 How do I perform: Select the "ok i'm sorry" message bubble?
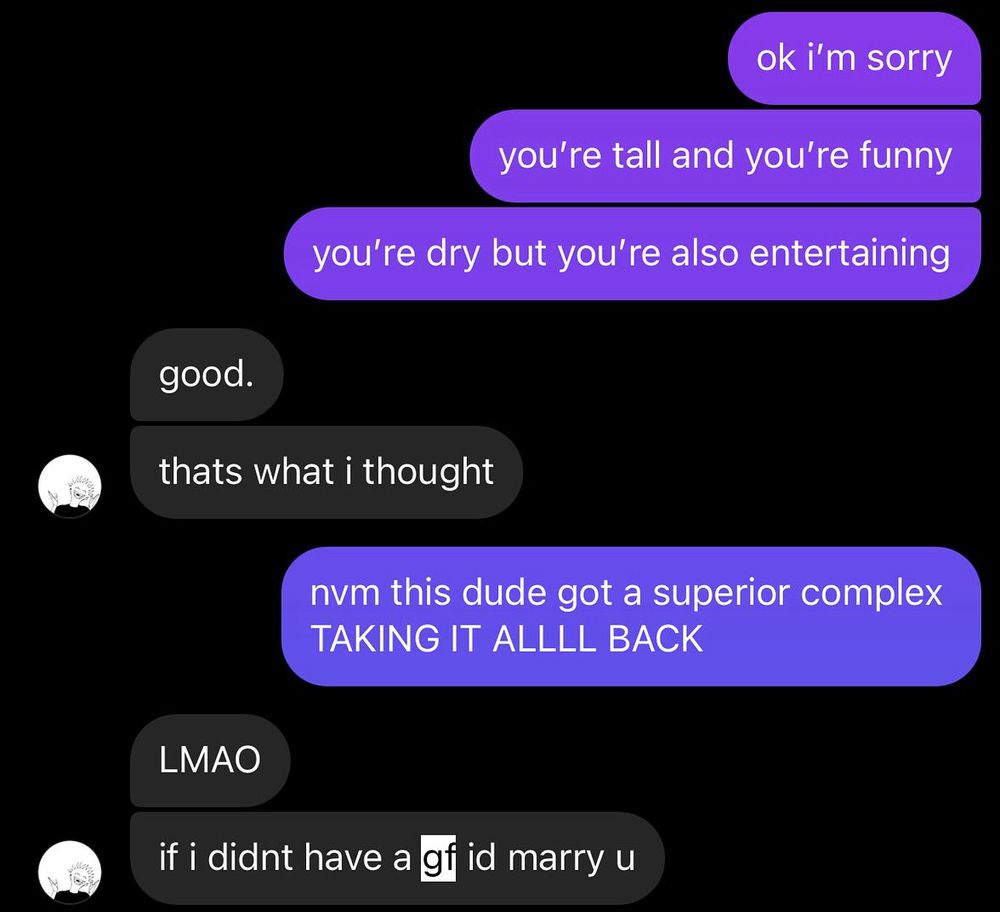[x=854, y=58]
